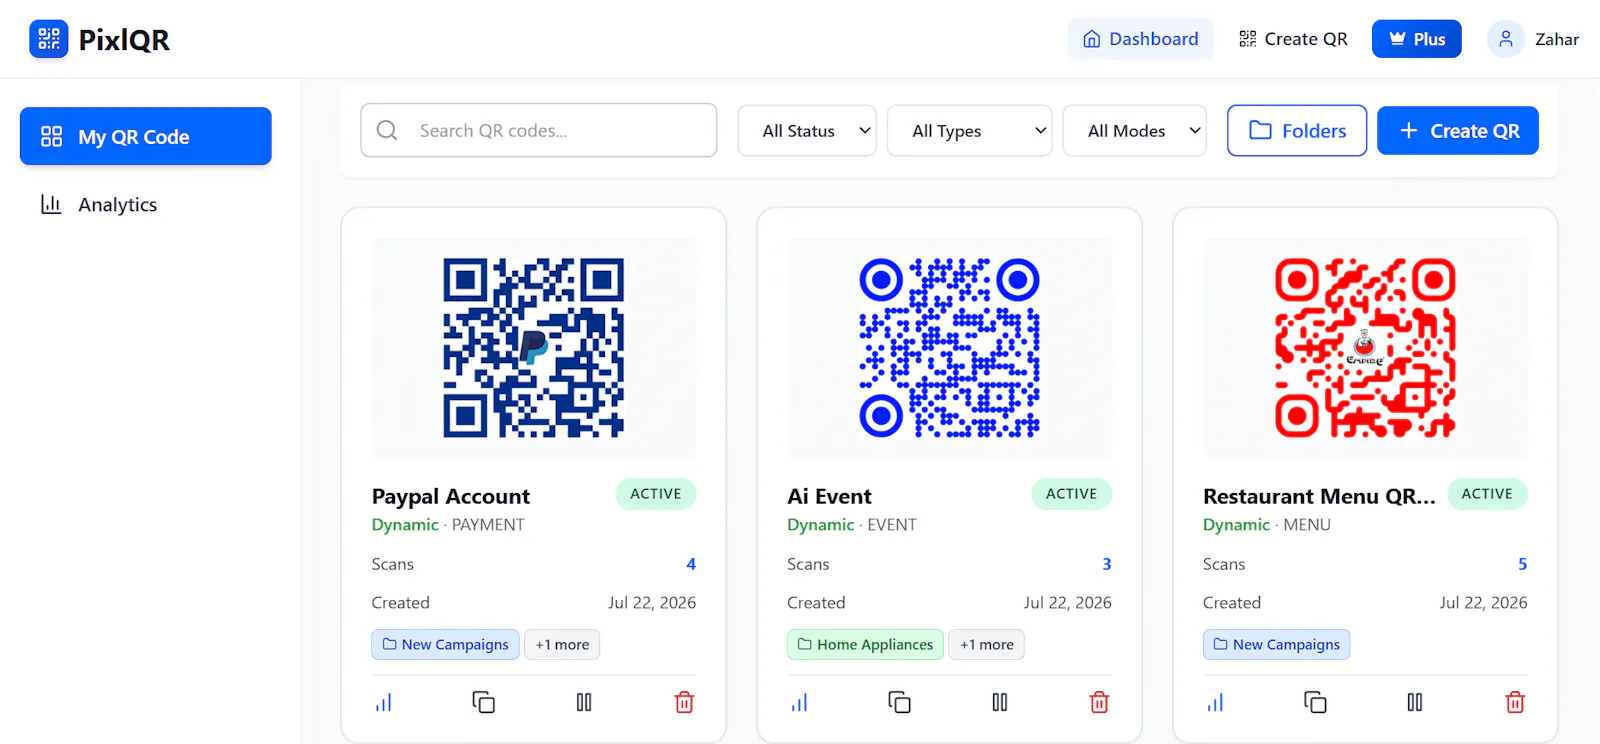Open the Folders button
Screen dimensions: 1600x744
(x=1297, y=130)
